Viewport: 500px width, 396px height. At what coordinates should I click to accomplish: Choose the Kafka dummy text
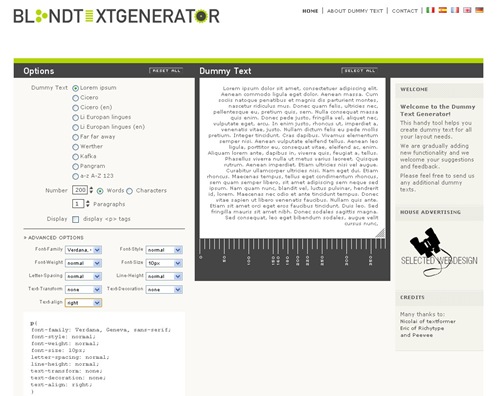76,157
